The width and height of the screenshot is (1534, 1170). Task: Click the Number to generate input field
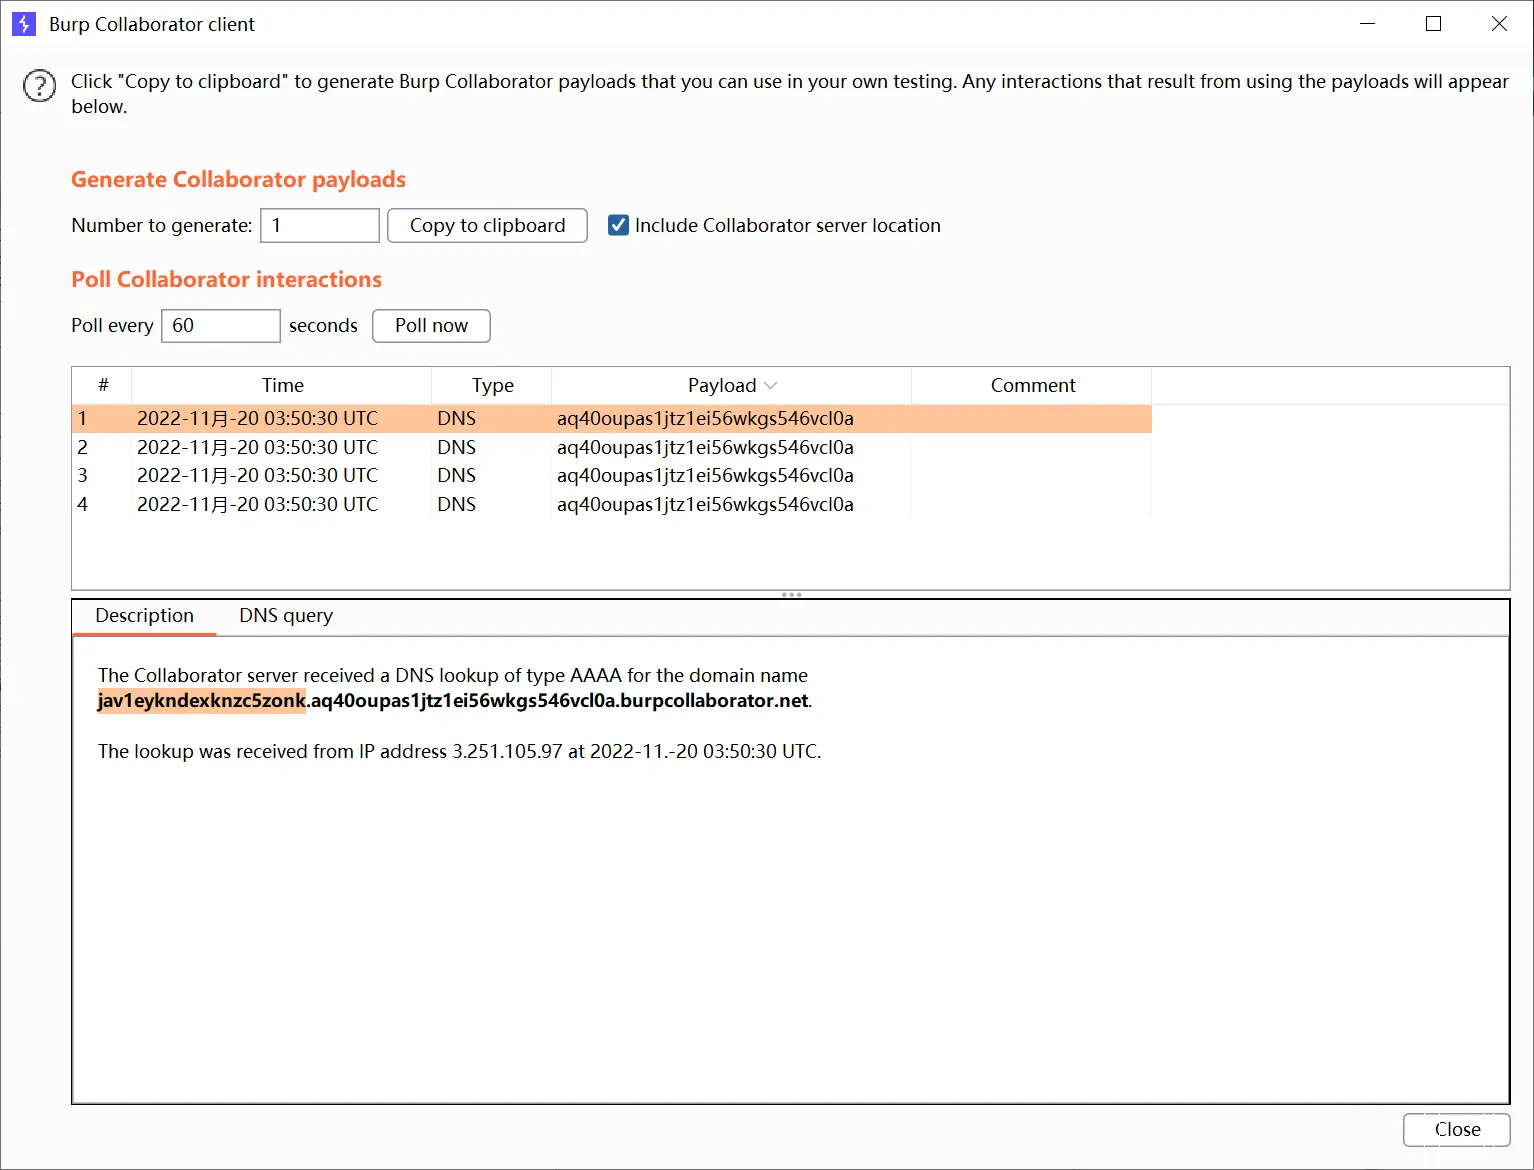click(x=320, y=226)
